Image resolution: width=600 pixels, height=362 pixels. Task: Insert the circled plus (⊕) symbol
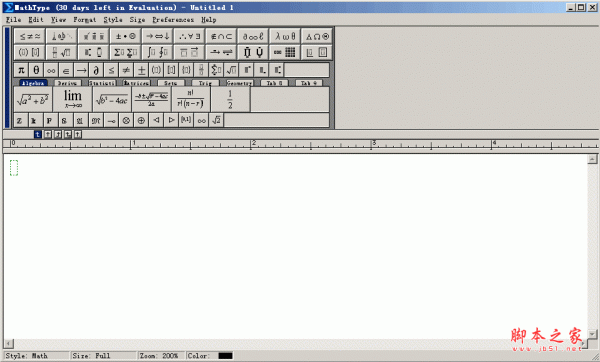(x=141, y=121)
